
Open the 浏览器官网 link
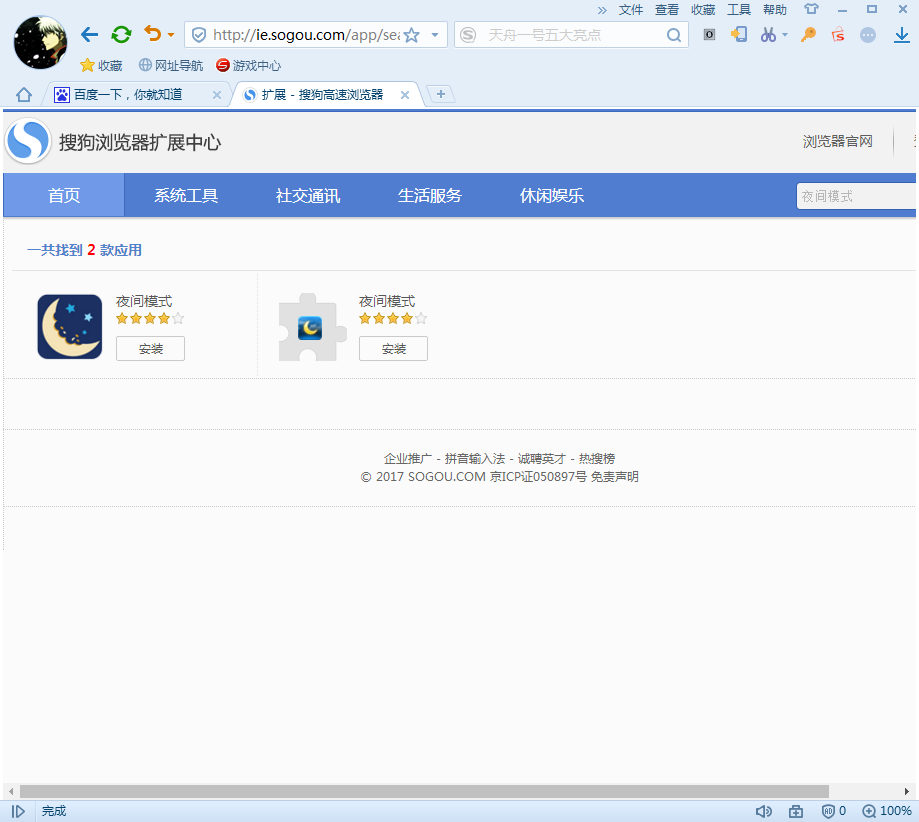838,141
